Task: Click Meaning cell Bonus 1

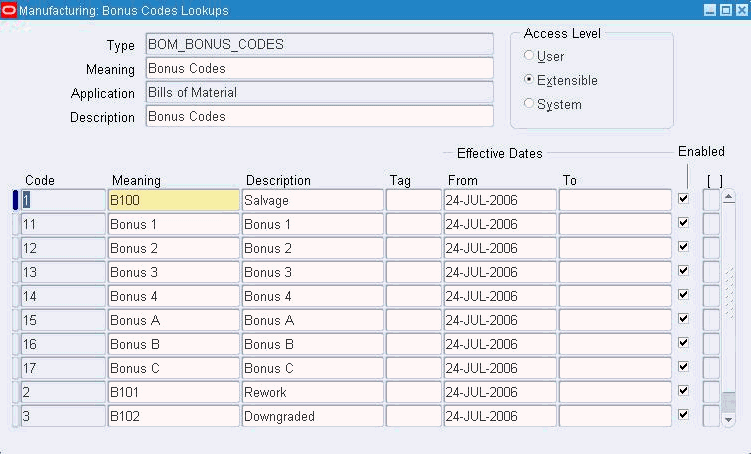Action: coord(173,224)
